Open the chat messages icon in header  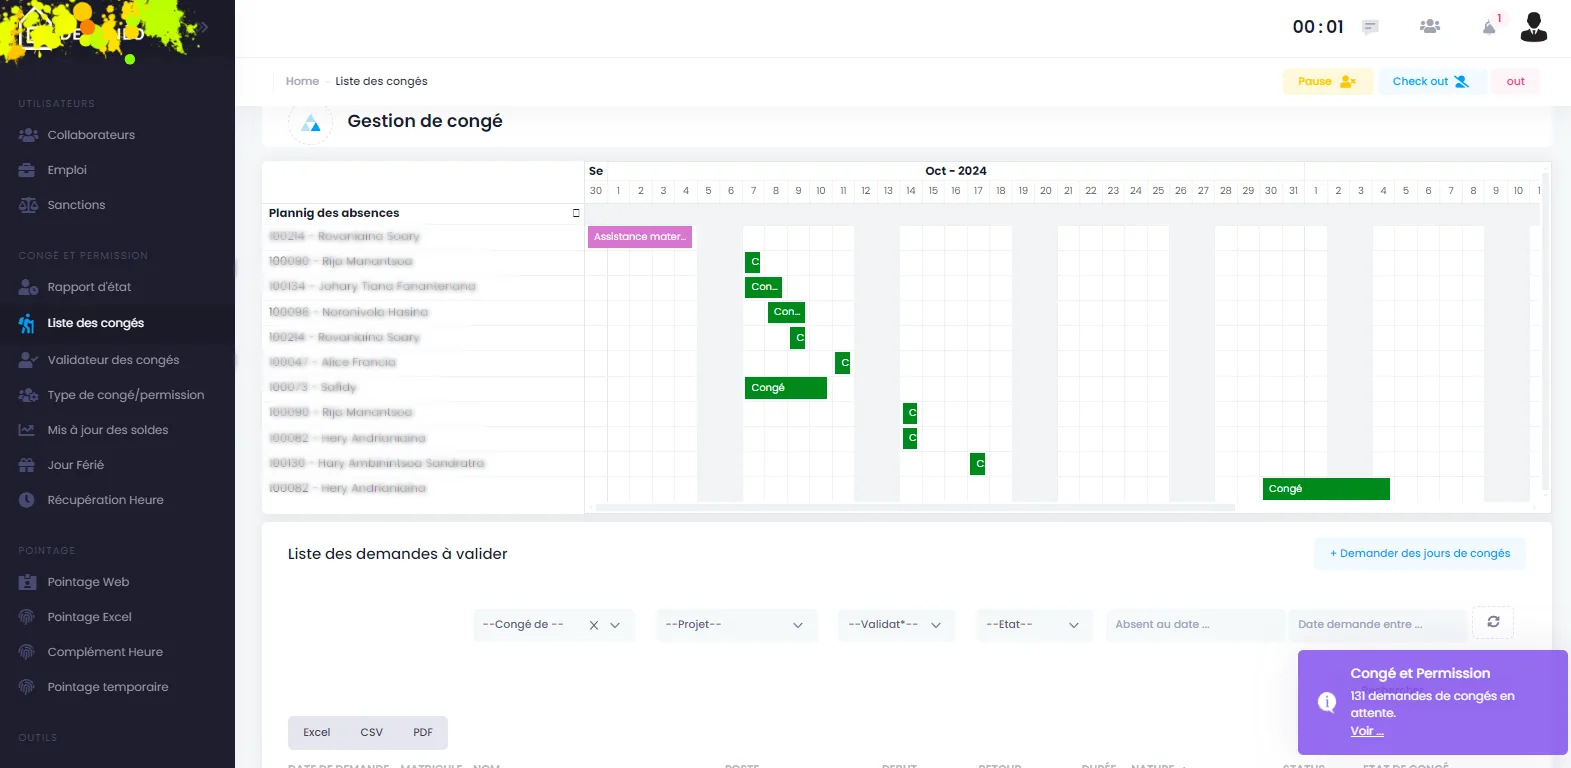pyautogui.click(x=1370, y=27)
